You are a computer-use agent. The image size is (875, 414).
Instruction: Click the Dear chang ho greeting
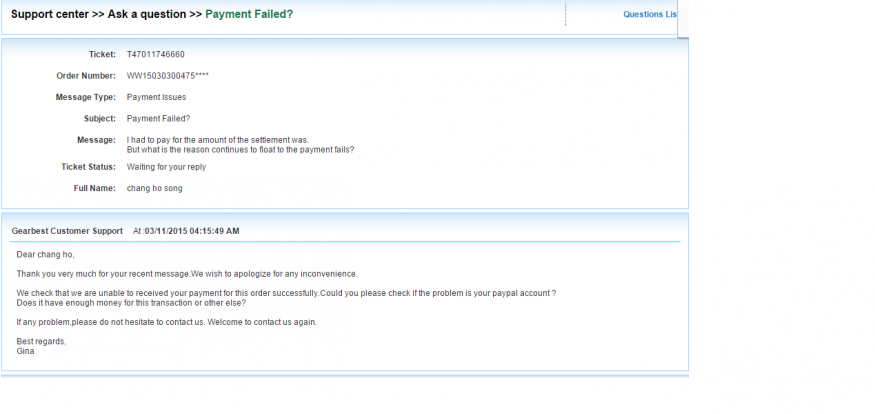point(46,255)
